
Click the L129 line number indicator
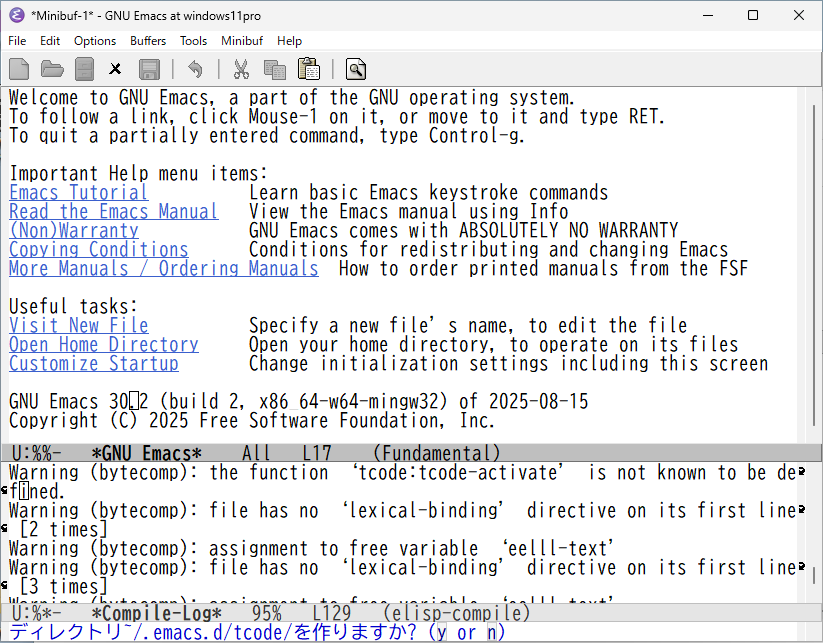332,613
